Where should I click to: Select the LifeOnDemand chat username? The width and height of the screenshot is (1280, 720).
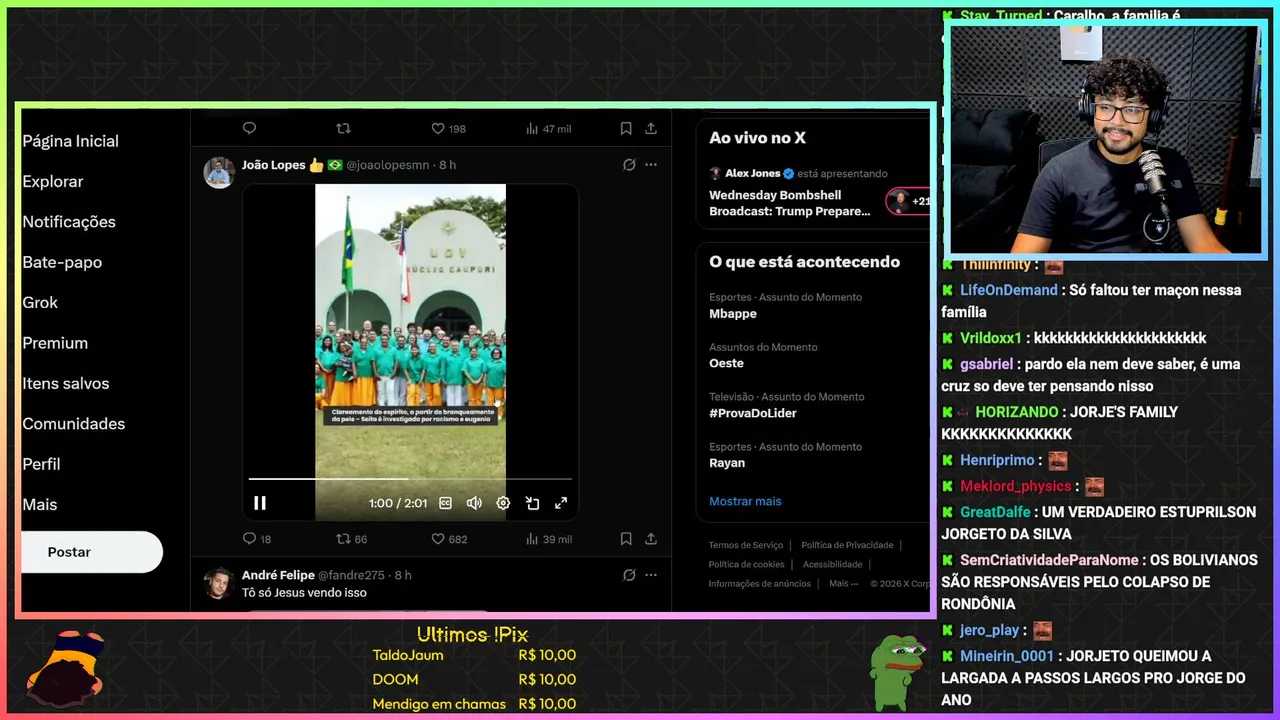click(1009, 290)
